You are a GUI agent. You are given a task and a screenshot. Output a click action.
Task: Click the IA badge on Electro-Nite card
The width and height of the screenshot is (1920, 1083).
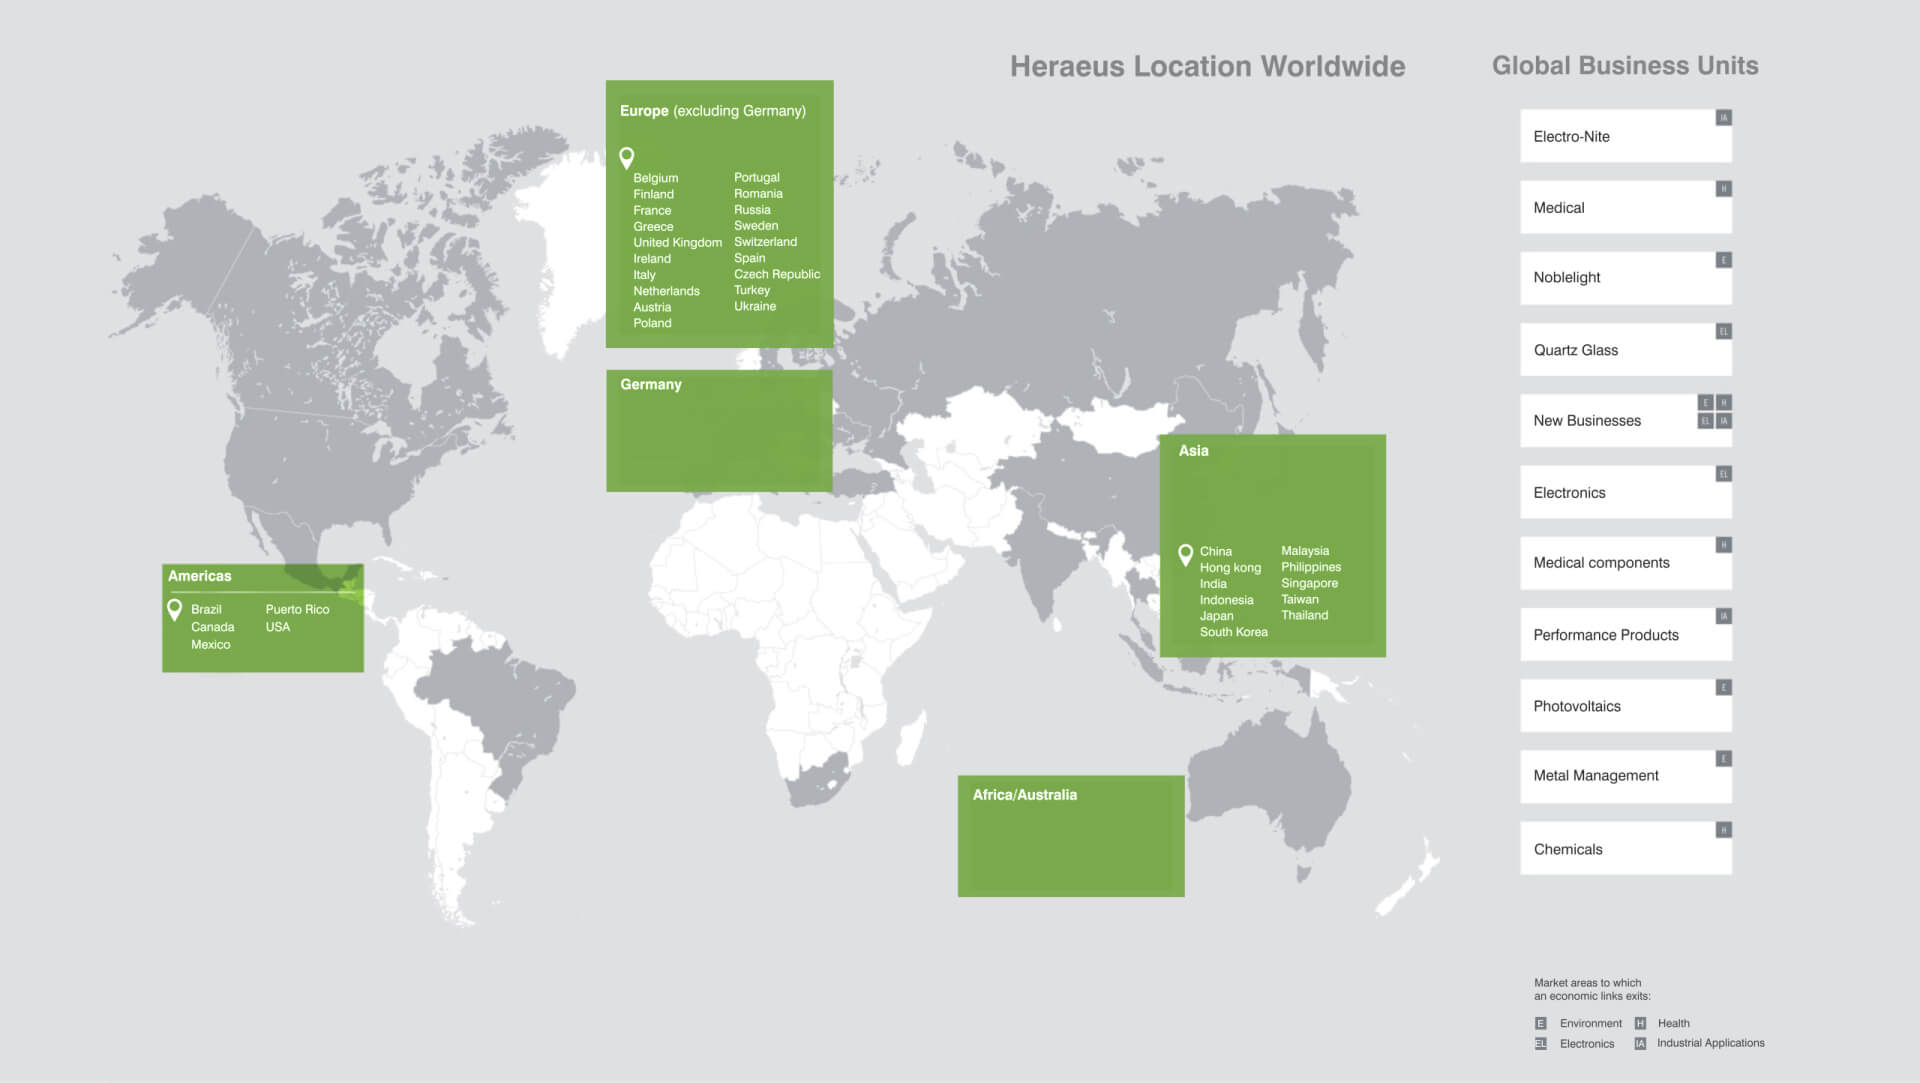(x=1723, y=118)
